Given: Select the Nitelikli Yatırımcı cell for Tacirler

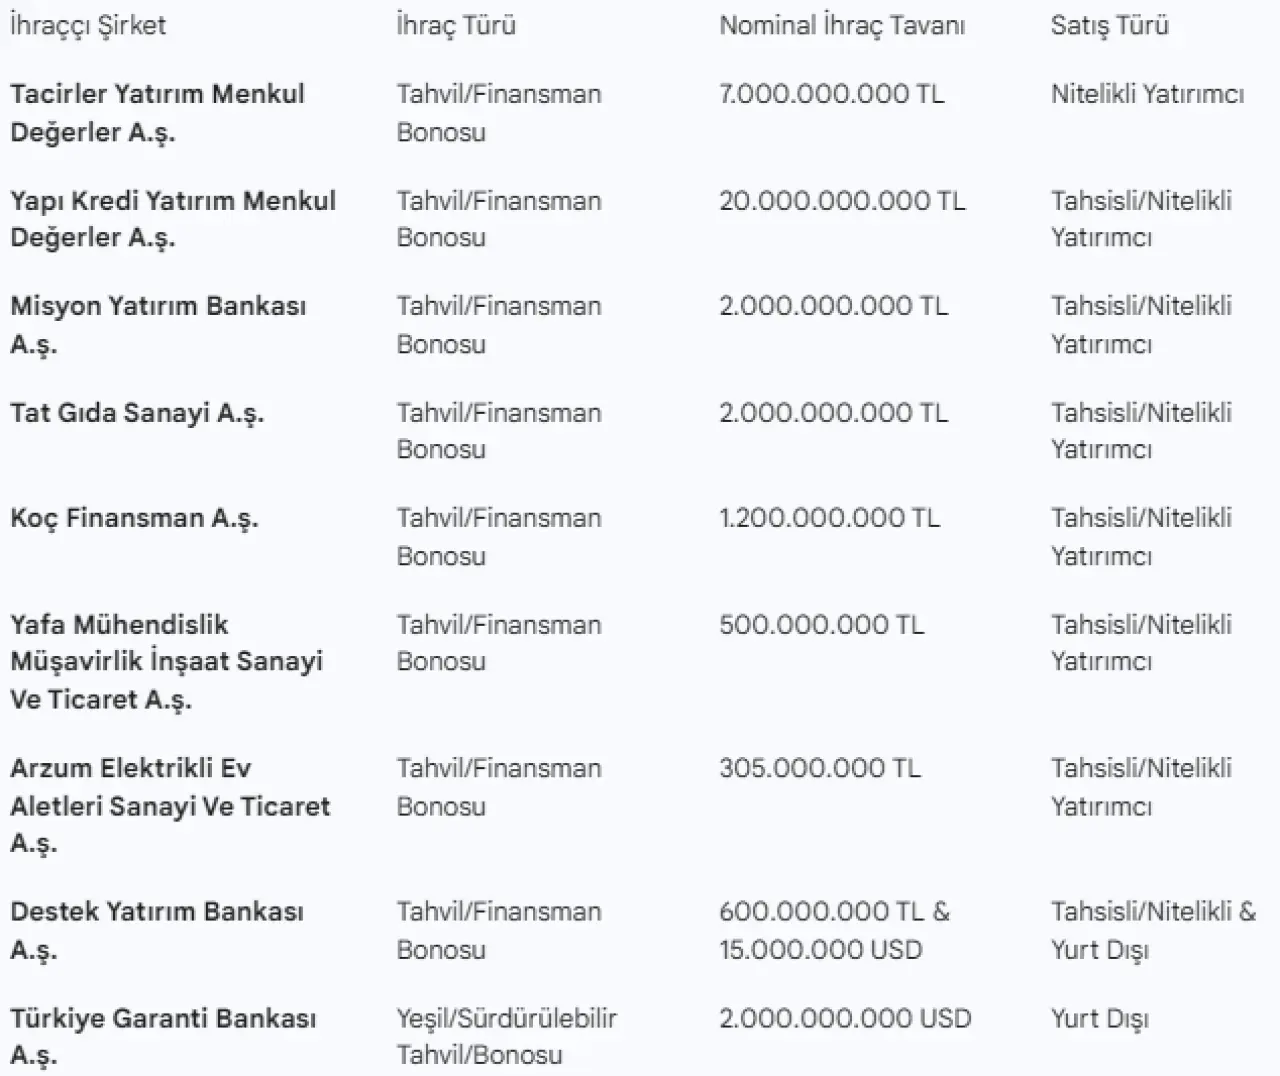Looking at the screenshot, I should (1147, 94).
